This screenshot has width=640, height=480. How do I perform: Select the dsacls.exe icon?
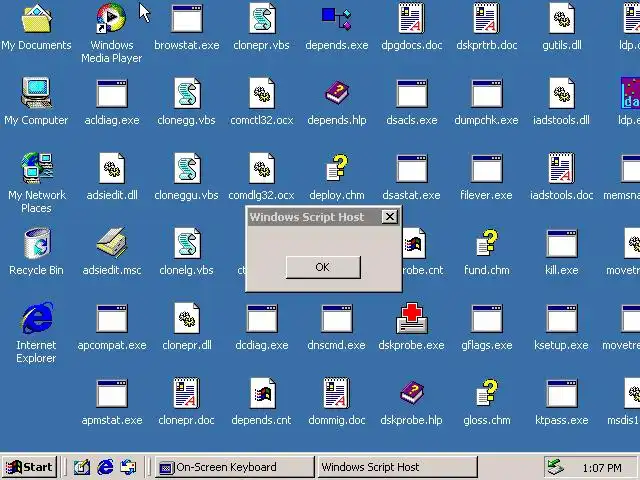(412, 94)
